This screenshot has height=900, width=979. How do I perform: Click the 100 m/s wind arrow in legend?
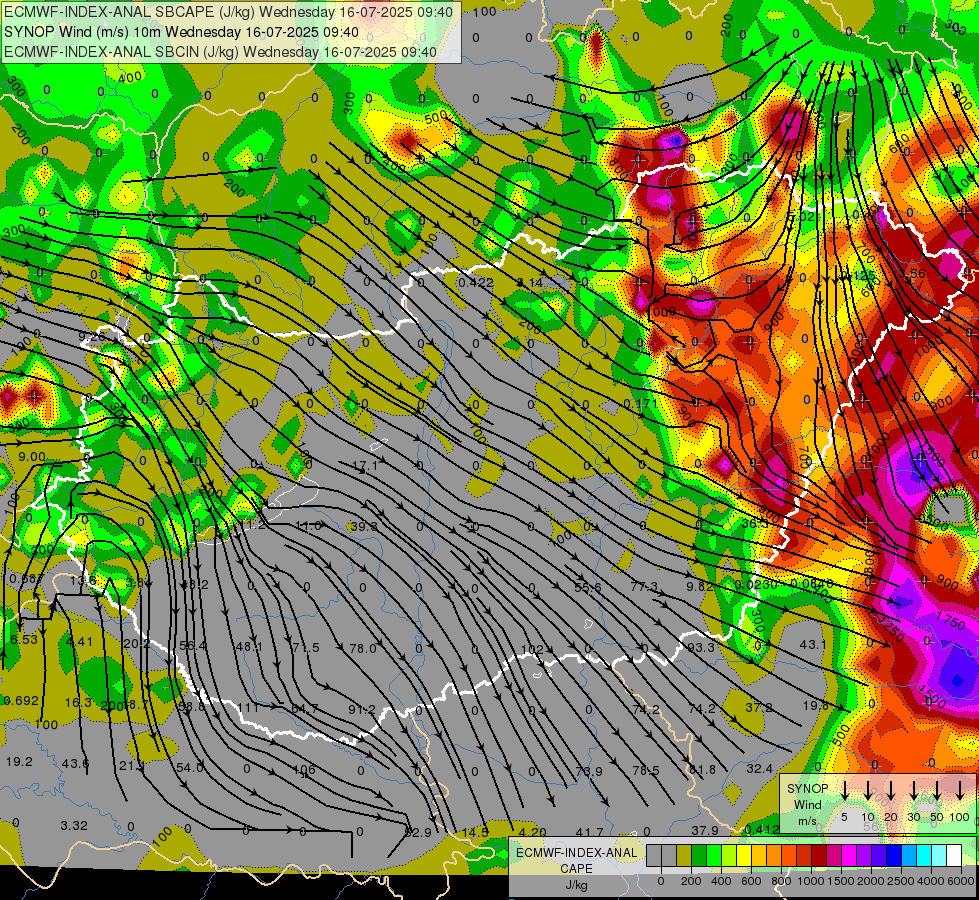click(960, 791)
